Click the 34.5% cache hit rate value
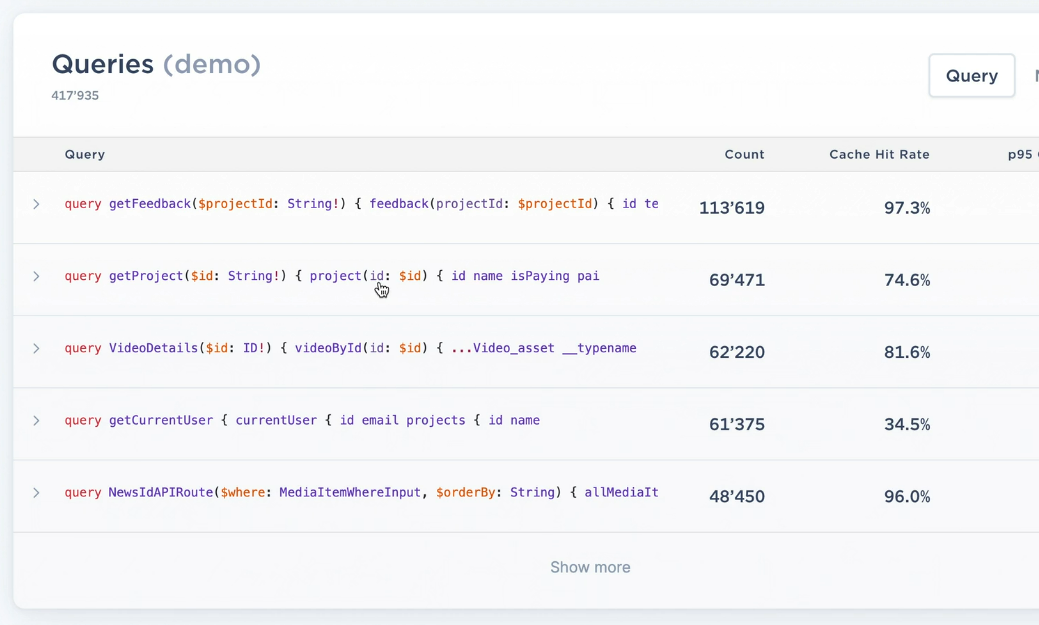The width and height of the screenshot is (1039, 625). [907, 424]
